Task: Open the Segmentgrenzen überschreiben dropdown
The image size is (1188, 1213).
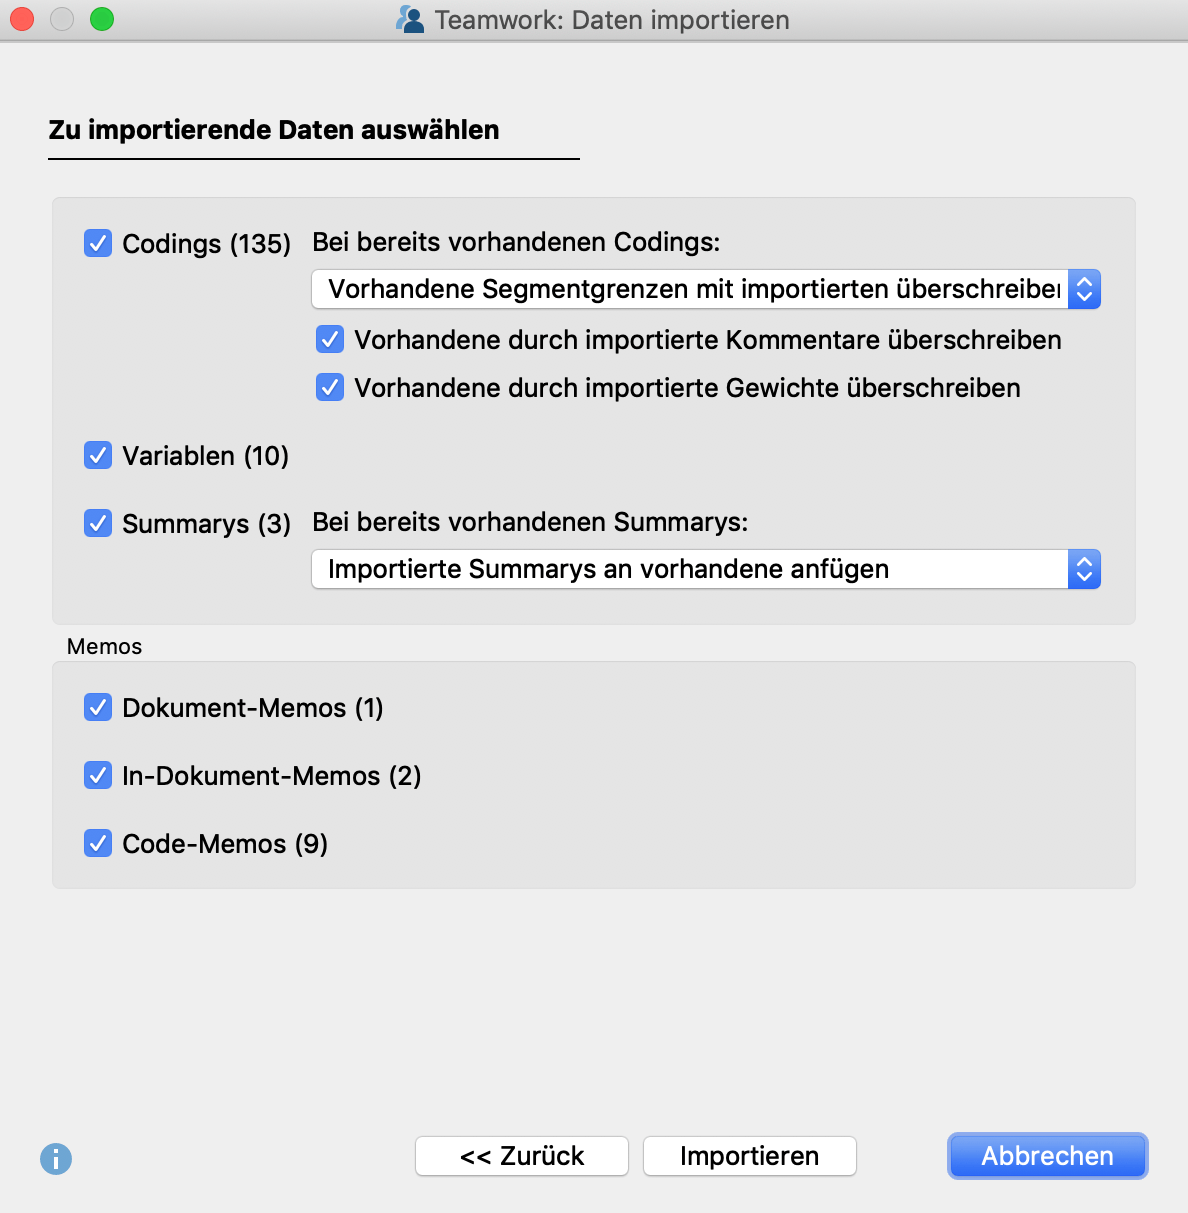Action: click(690, 289)
